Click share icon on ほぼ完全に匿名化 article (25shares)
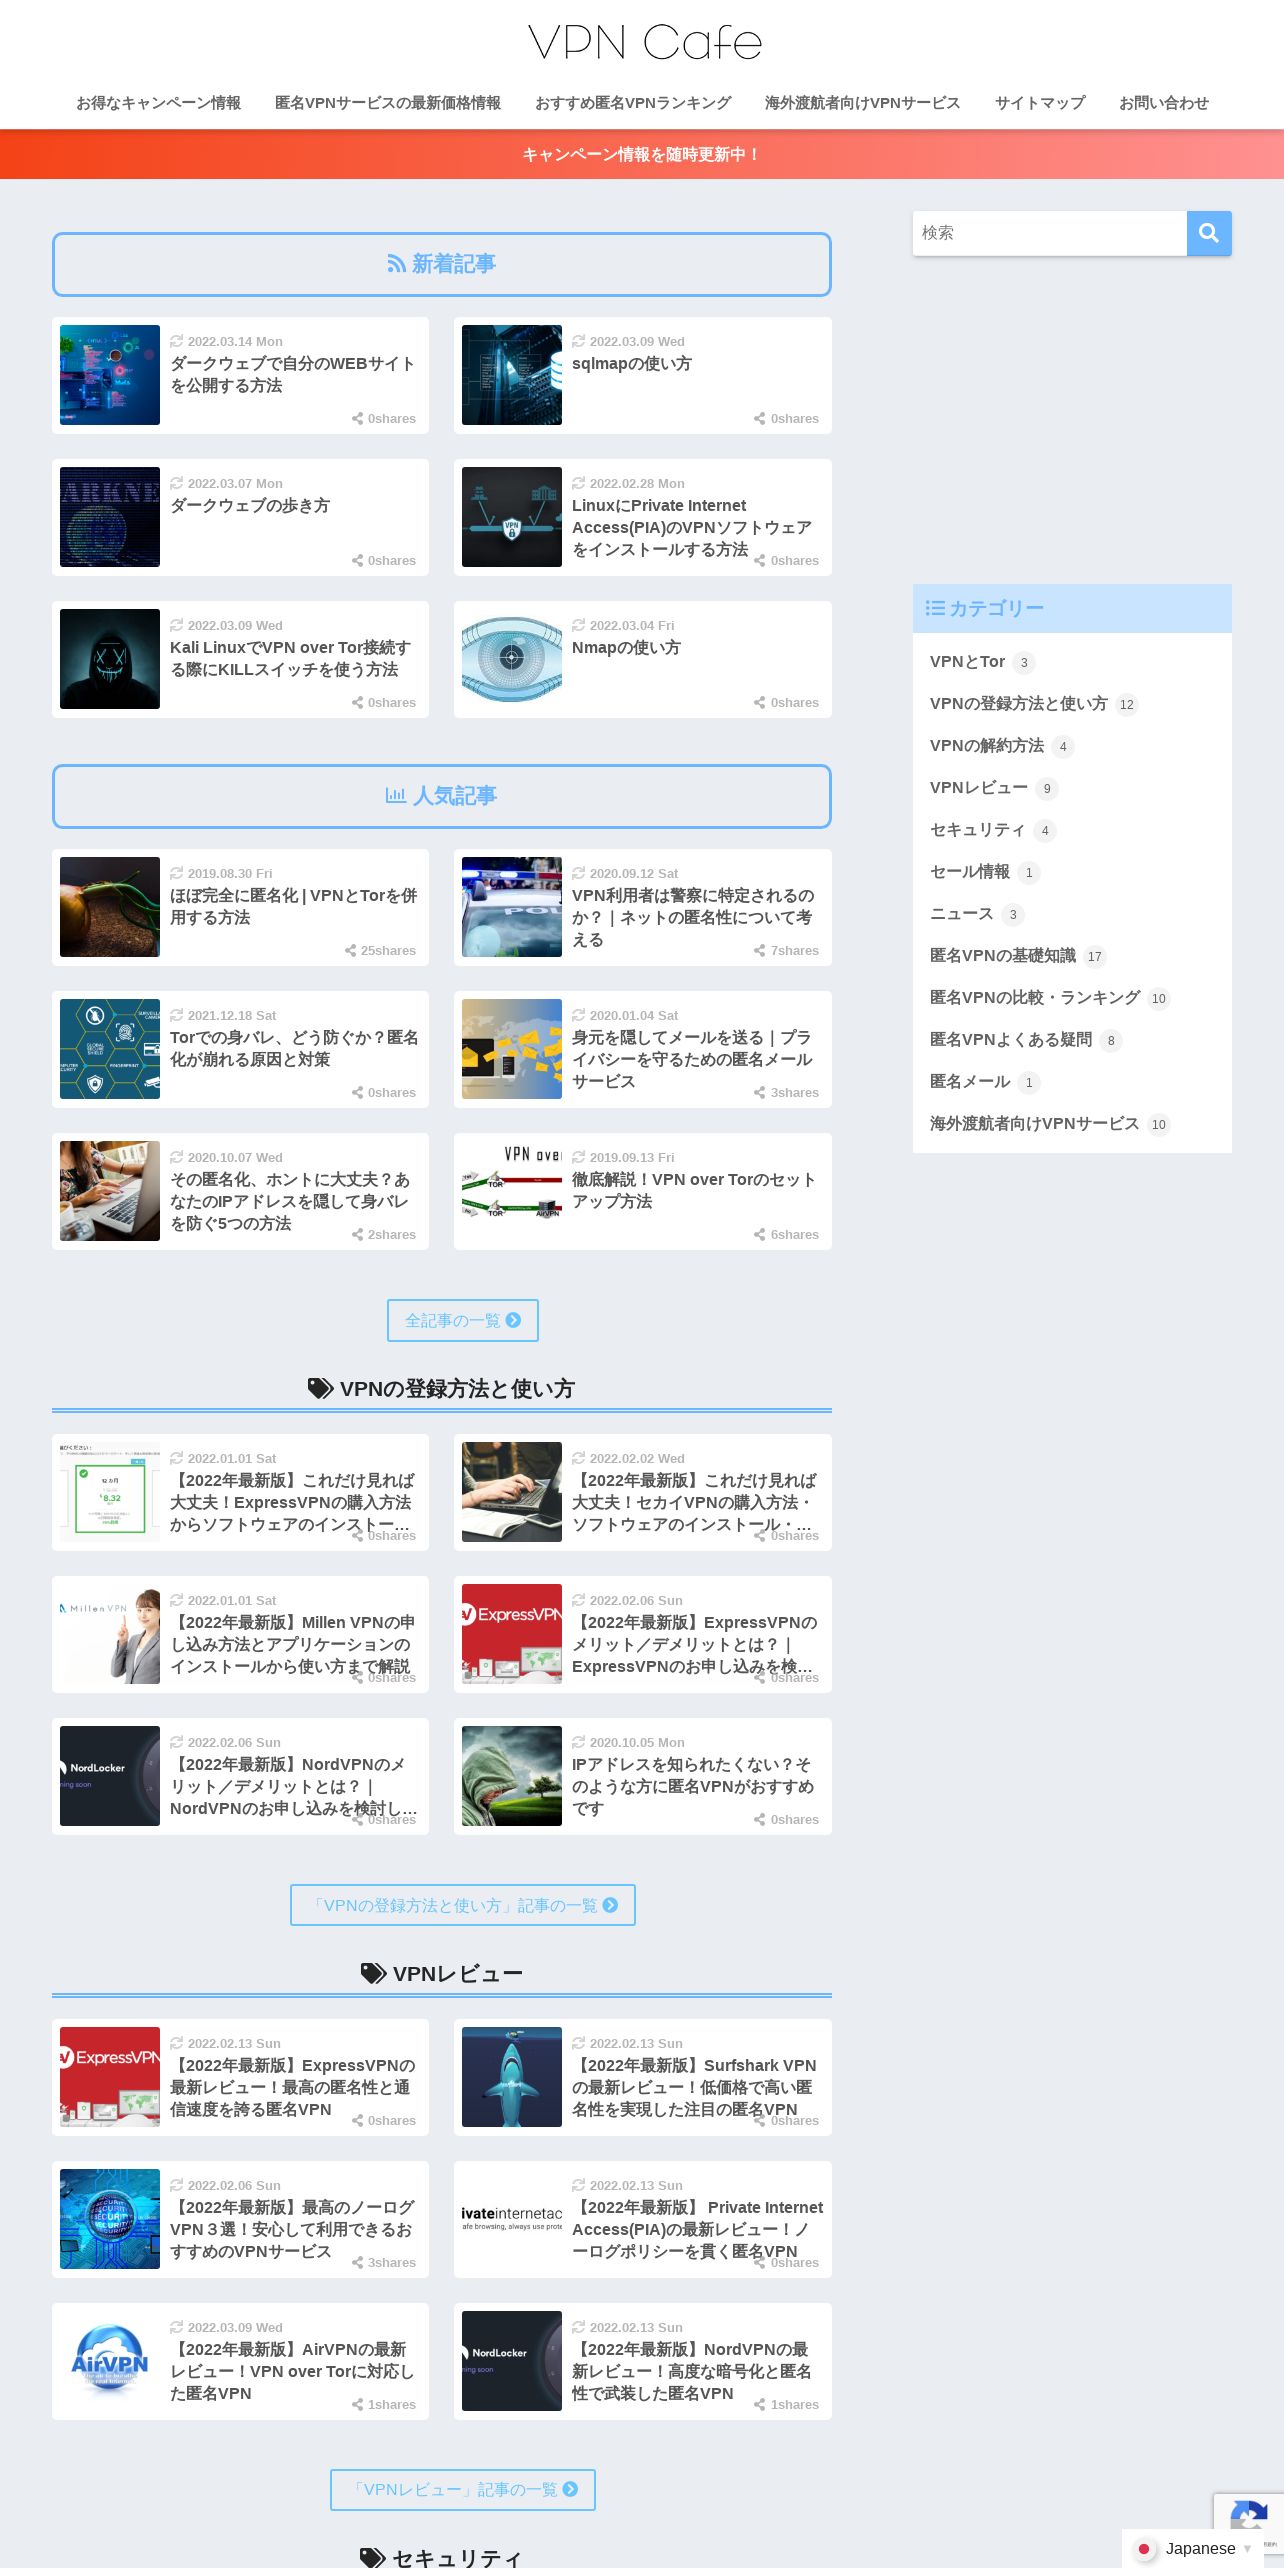The width and height of the screenshot is (1284, 2568). [351, 951]
